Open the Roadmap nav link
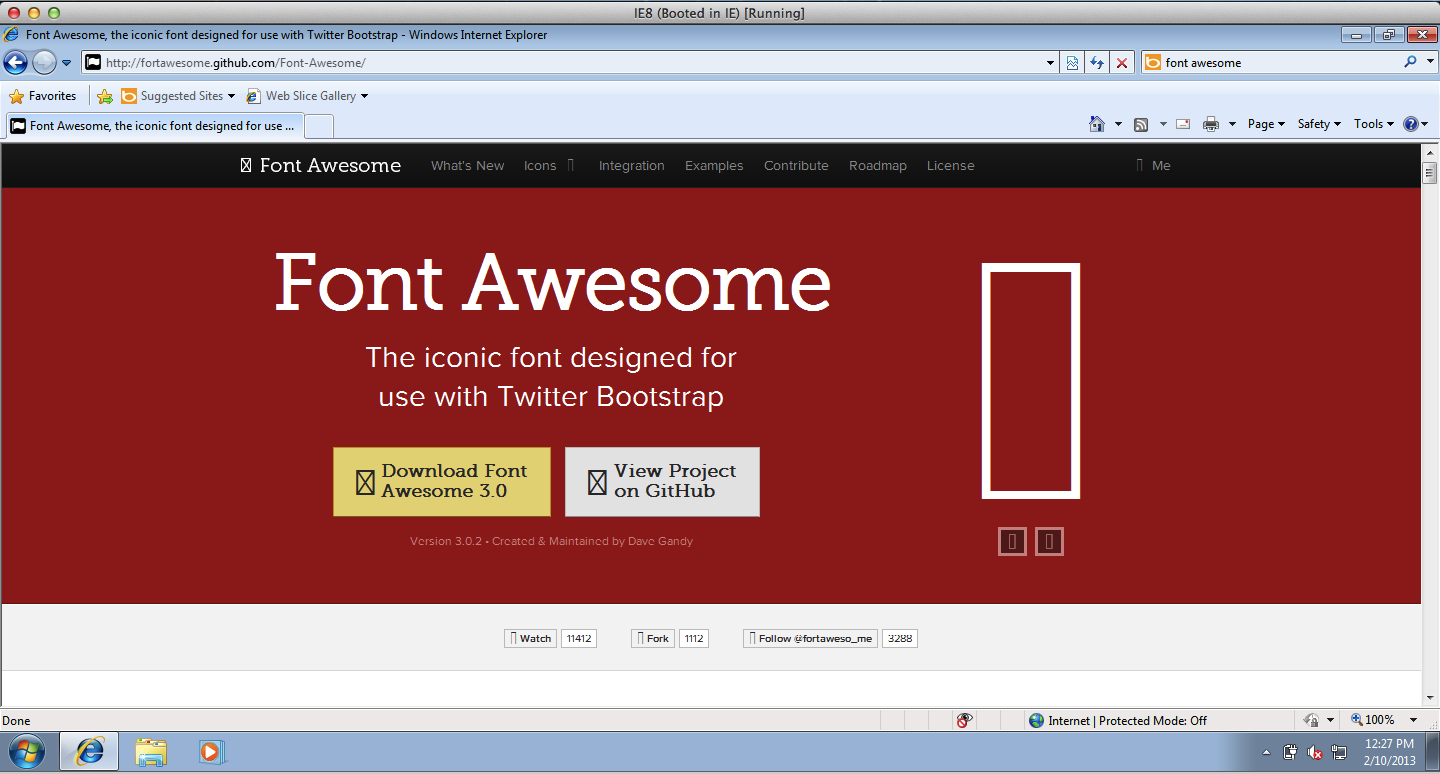The image size is (1440, 774). point(878,166)
